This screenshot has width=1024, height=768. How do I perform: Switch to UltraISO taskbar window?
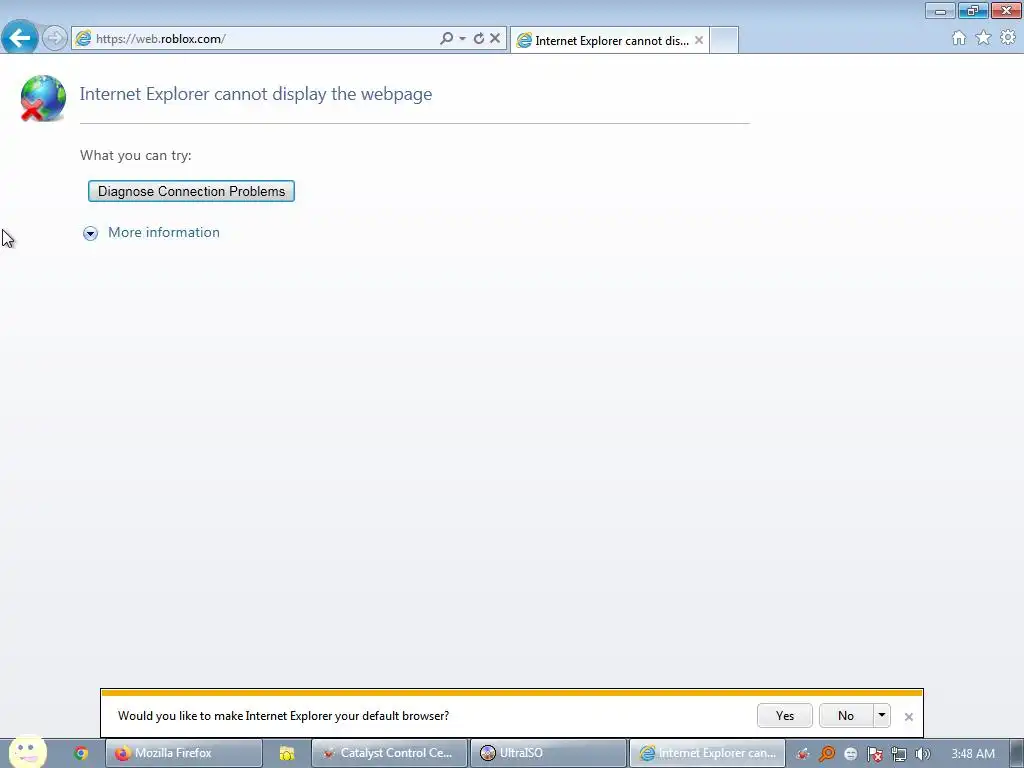(x=549, y=753)
